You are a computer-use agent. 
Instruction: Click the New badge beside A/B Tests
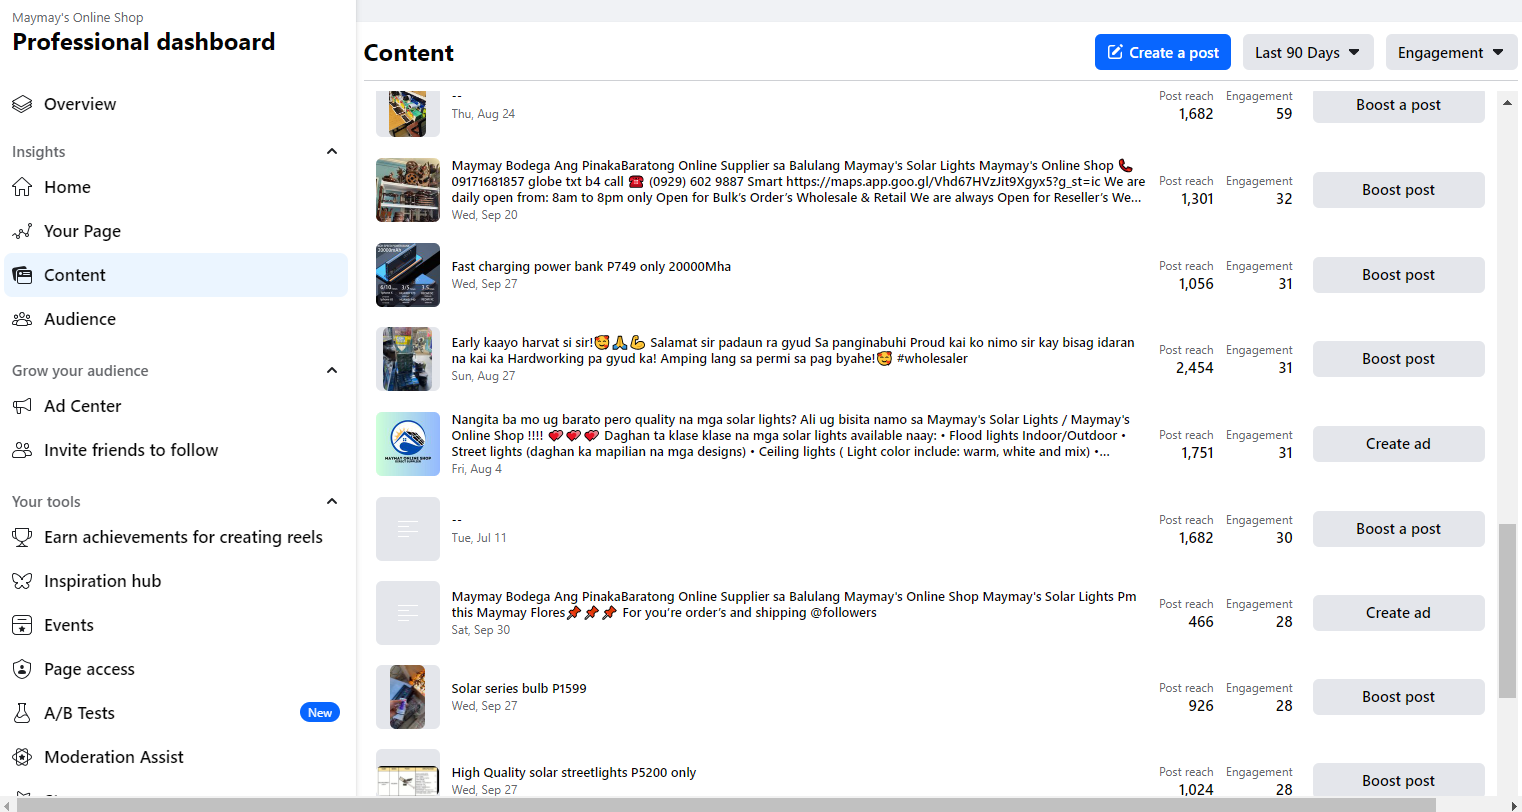tap(320, 713)
